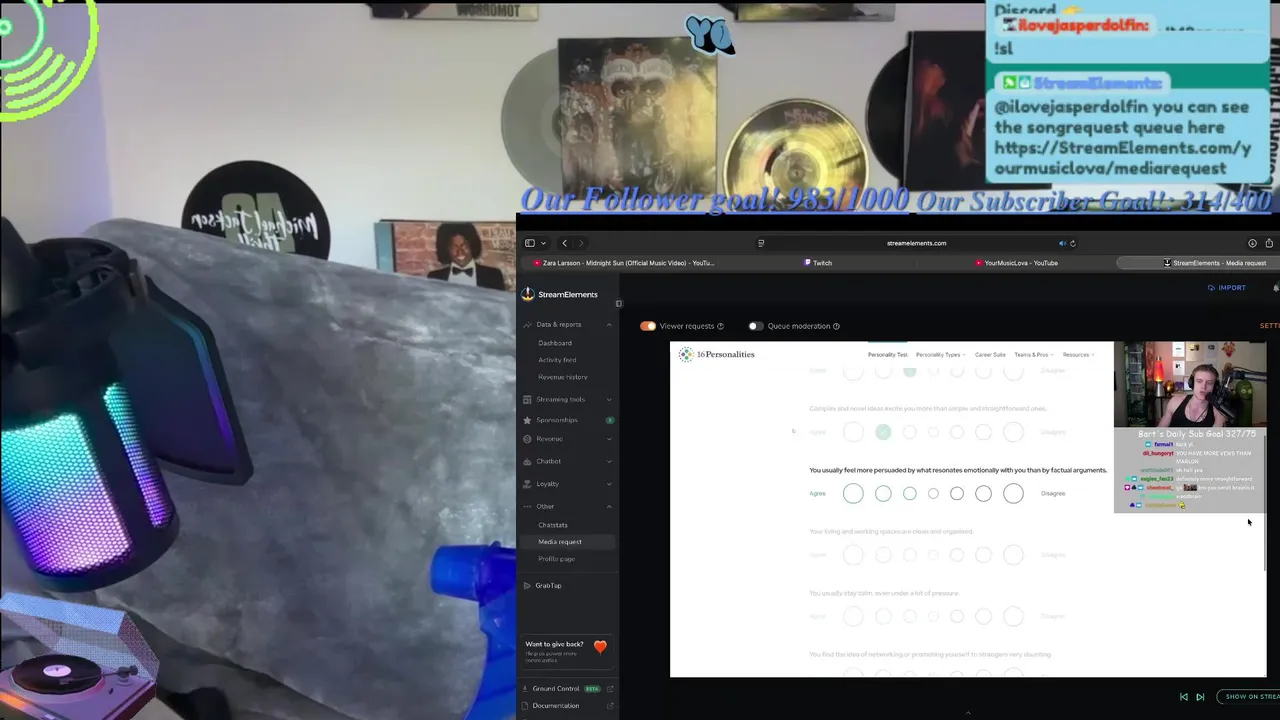
Task: Open Career Suite in the 16Personalities header
Action: [990, 355]
